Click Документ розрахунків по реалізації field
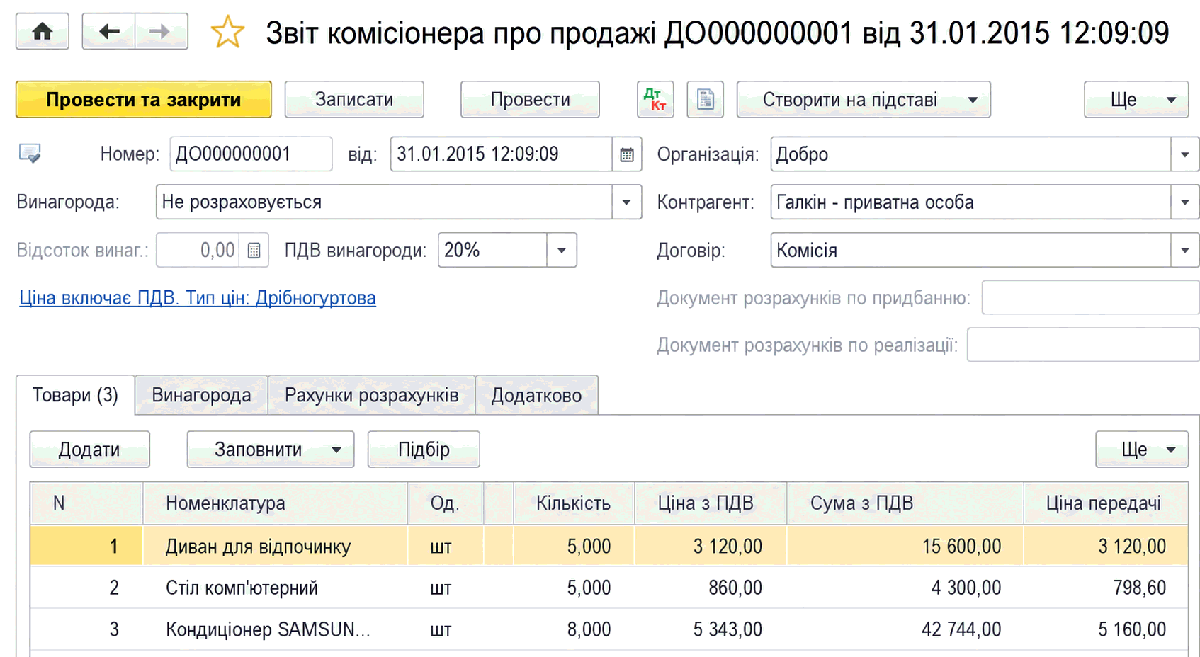 coord(1083,345)
